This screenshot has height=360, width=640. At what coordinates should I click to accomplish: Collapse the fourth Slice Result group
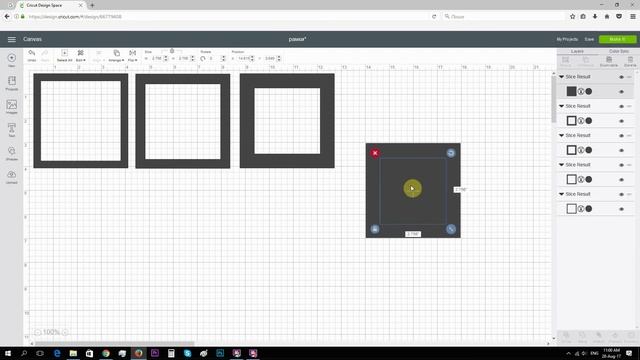[x=562, y=165]
